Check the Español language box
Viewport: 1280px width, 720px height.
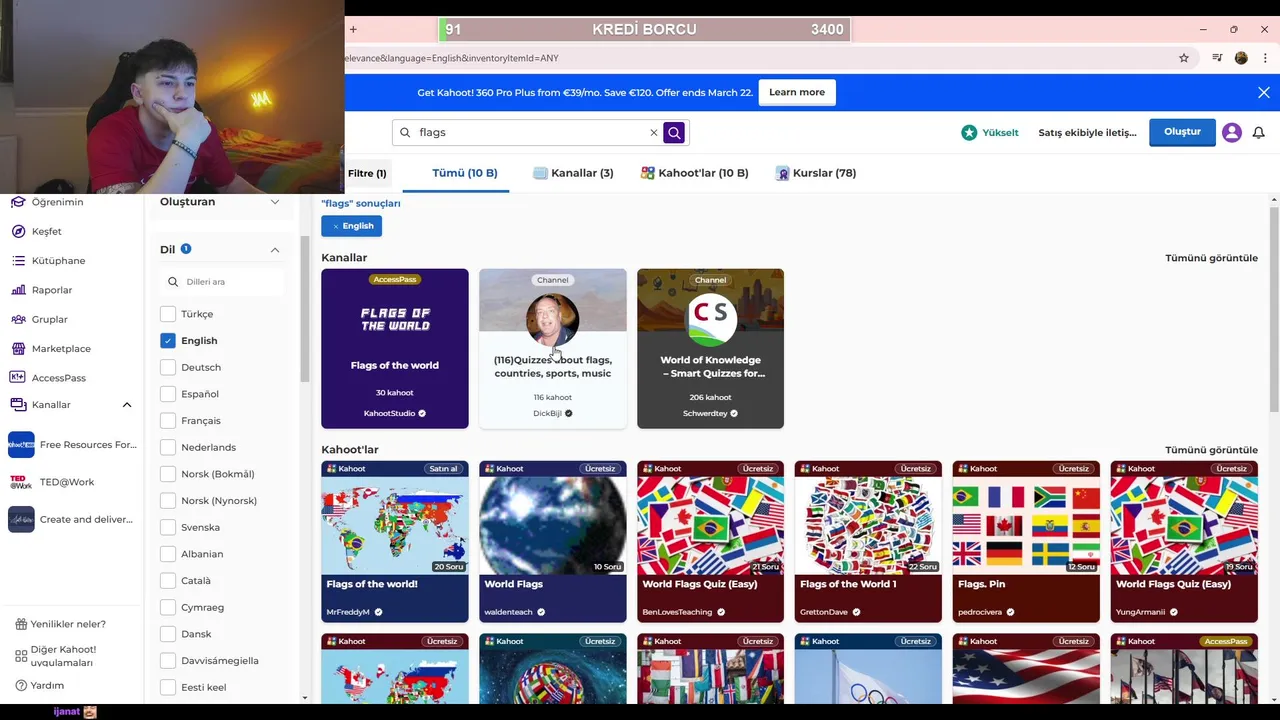tap(168, 394)
